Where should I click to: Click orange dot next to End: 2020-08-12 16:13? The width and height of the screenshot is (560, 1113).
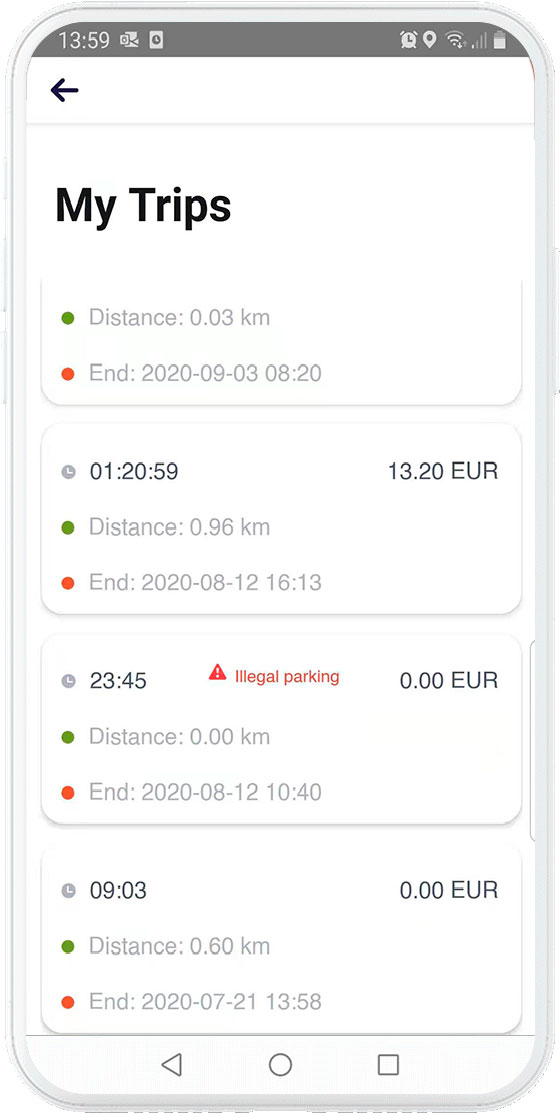[68, 583]
